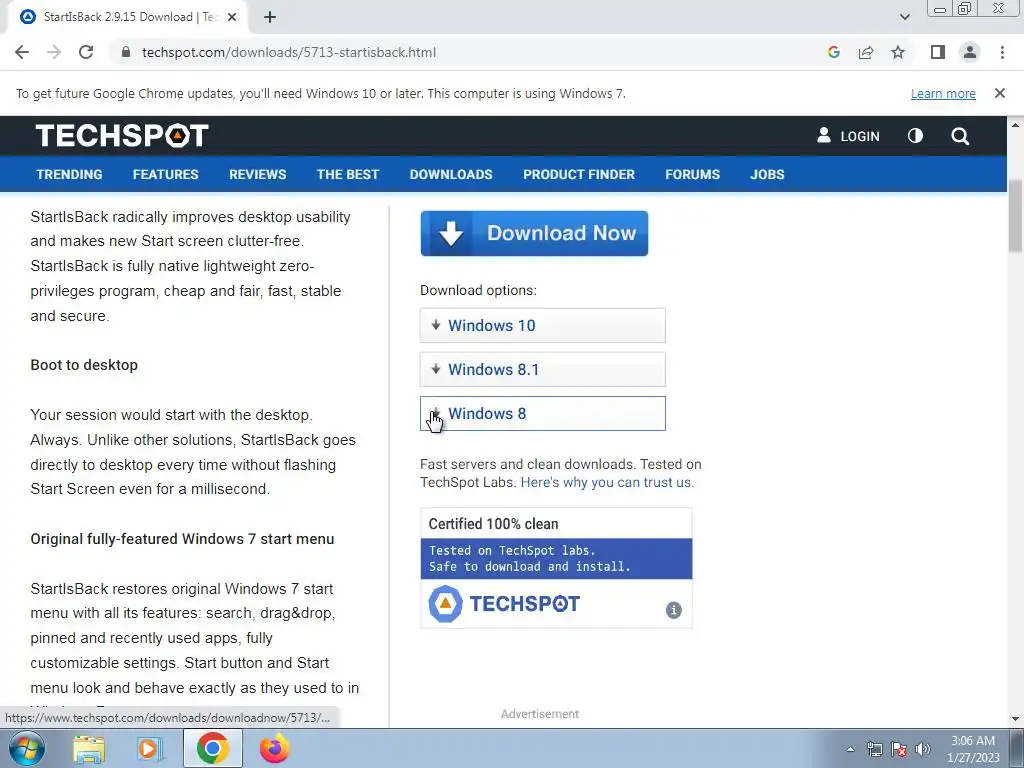1024x768 pixels.
Task: Click the padlock site info icon
Action: (126, 52)
